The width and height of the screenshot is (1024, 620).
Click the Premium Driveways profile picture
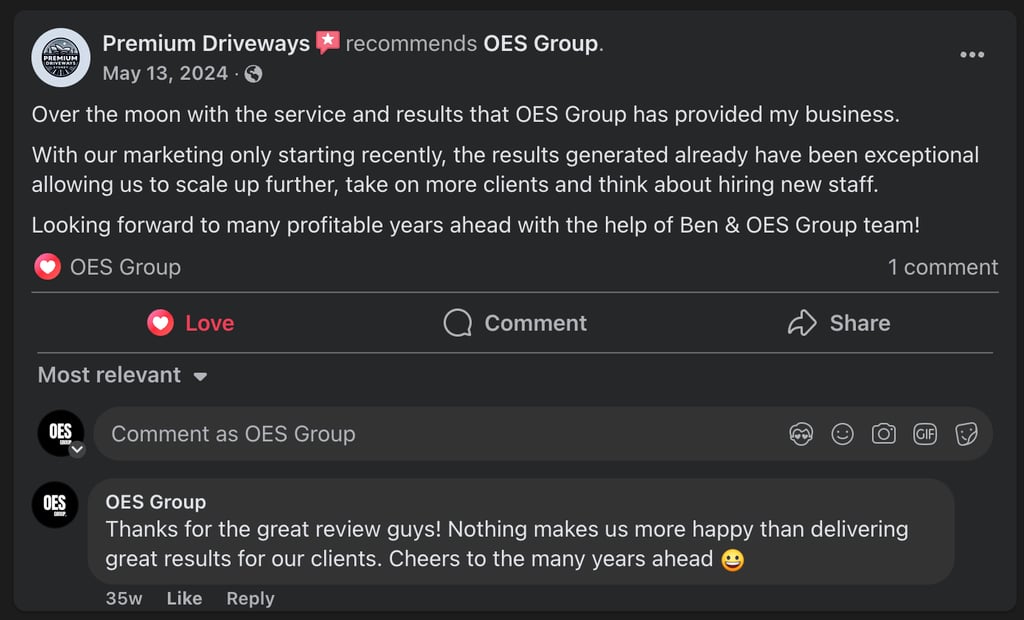point(61,58)
